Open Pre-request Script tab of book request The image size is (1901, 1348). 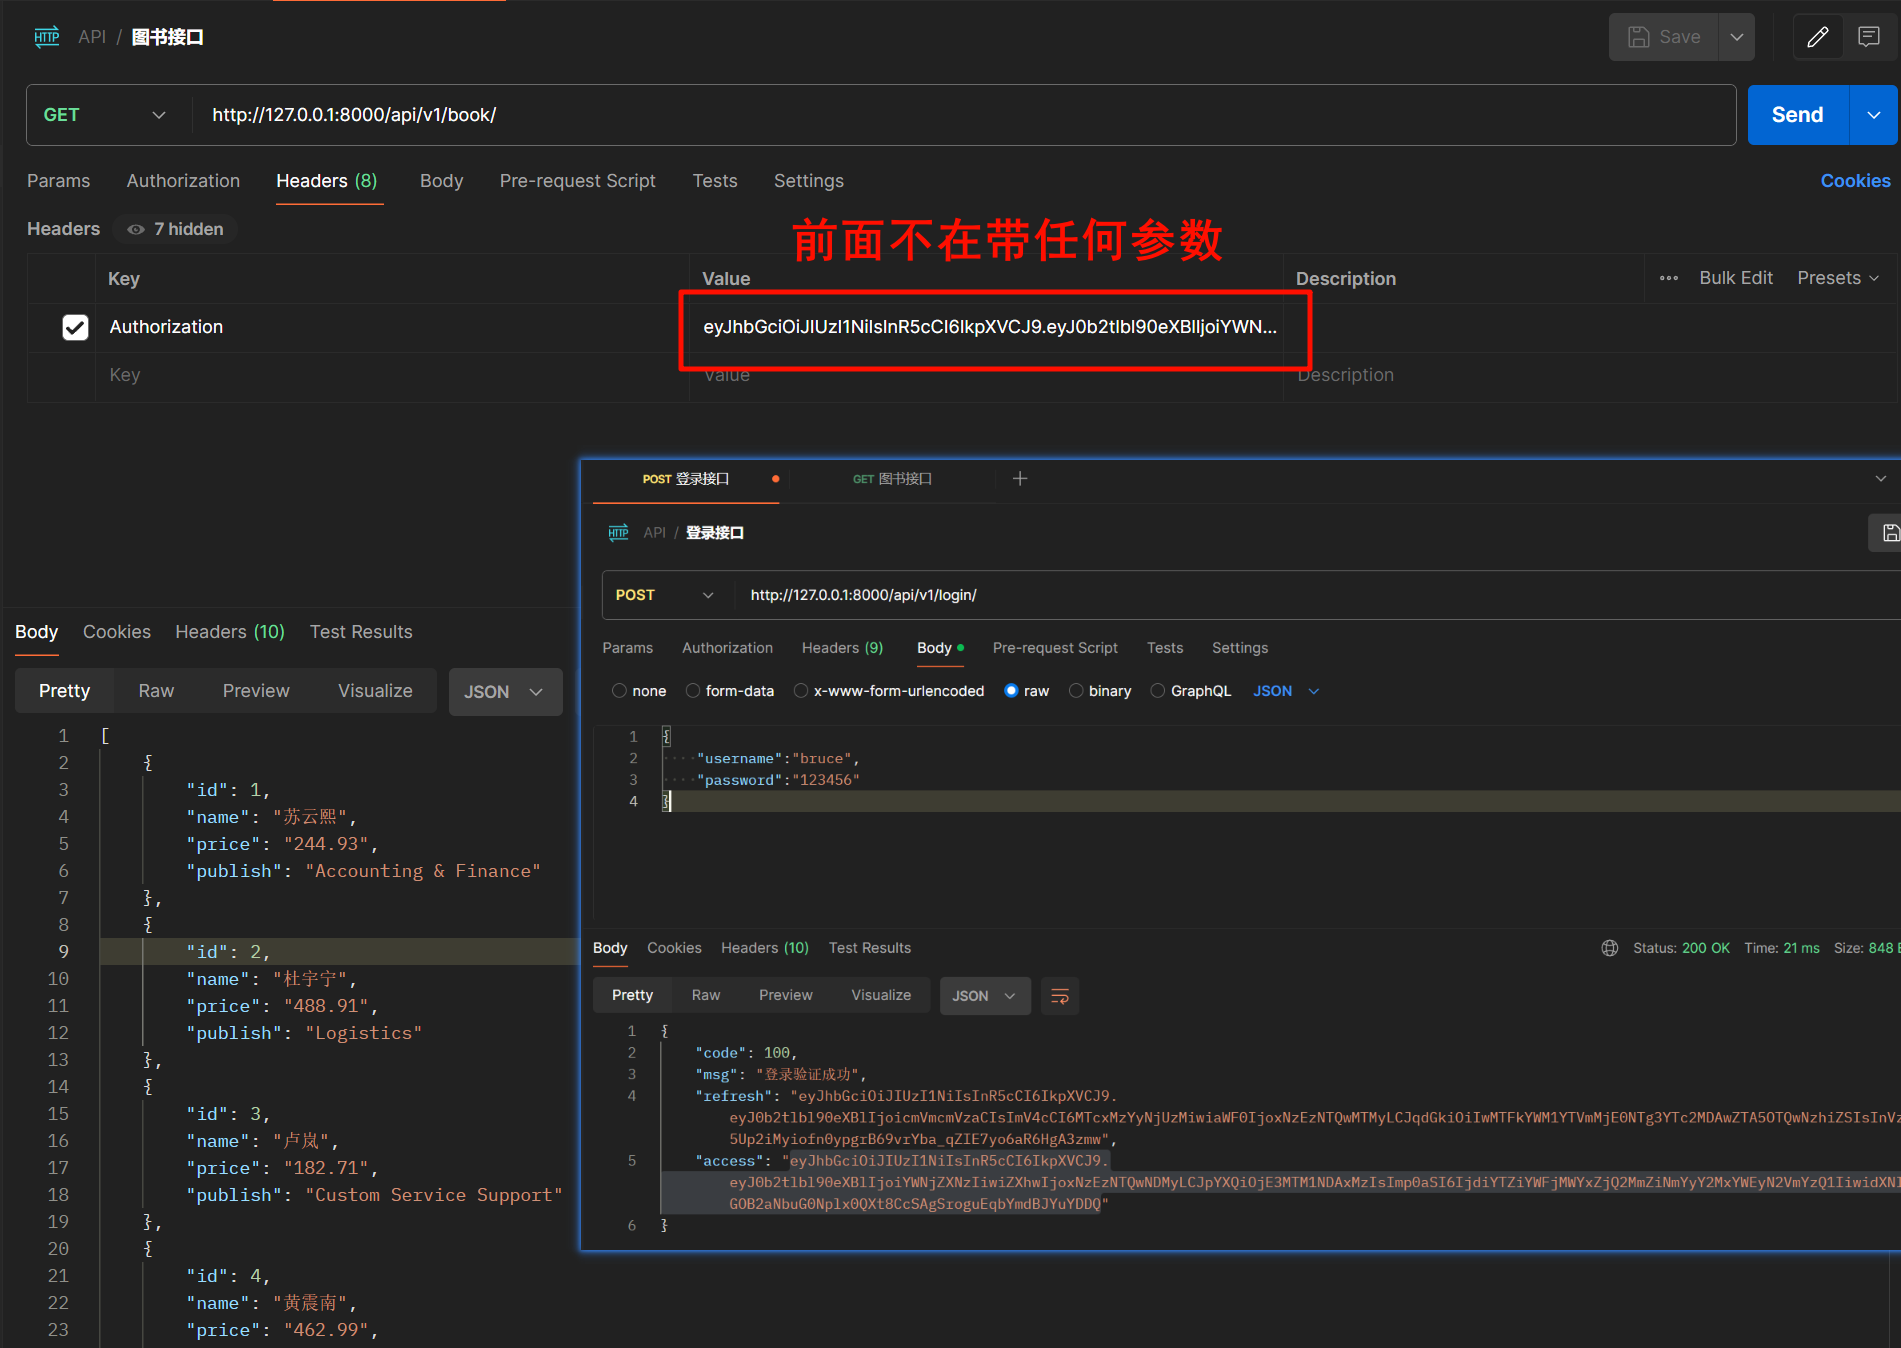pyautogui.click(x=577, y=181)
